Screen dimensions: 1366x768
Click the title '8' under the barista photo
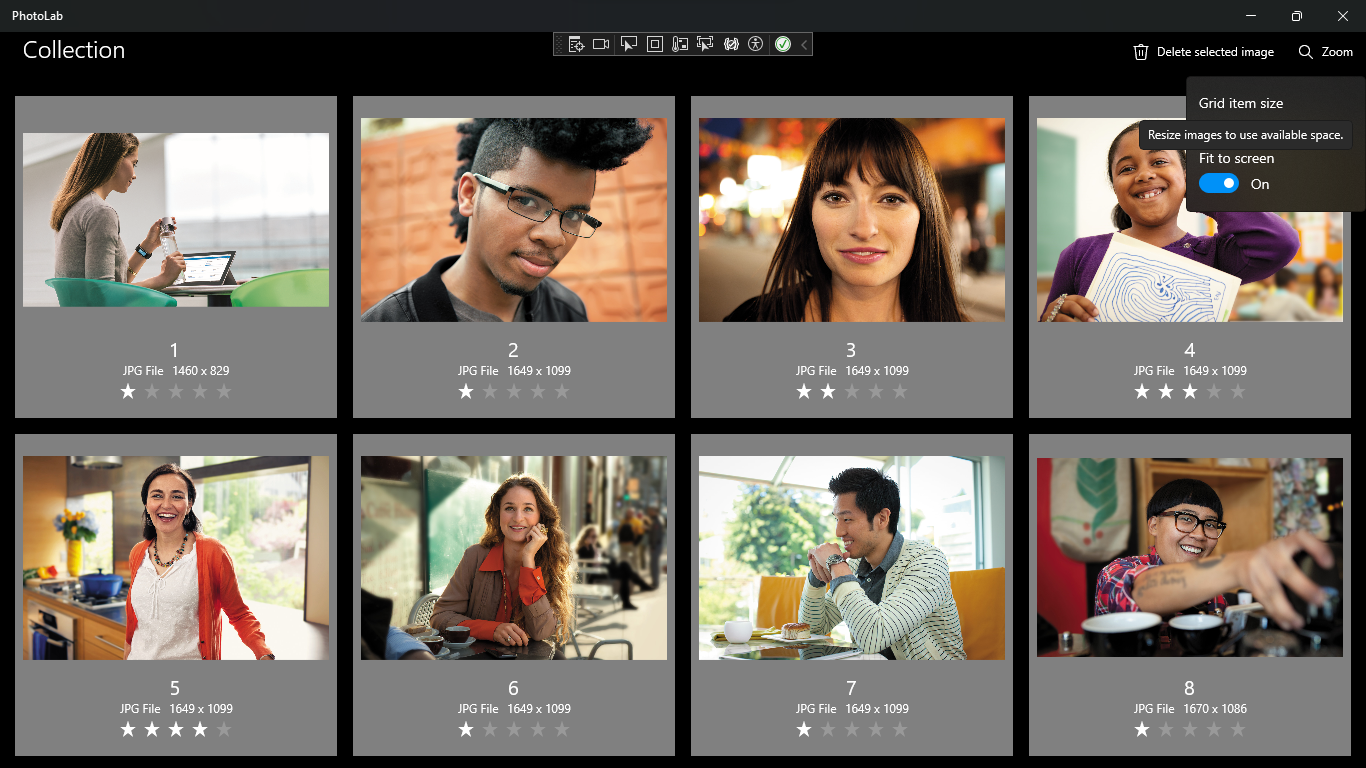[1189, 688]
